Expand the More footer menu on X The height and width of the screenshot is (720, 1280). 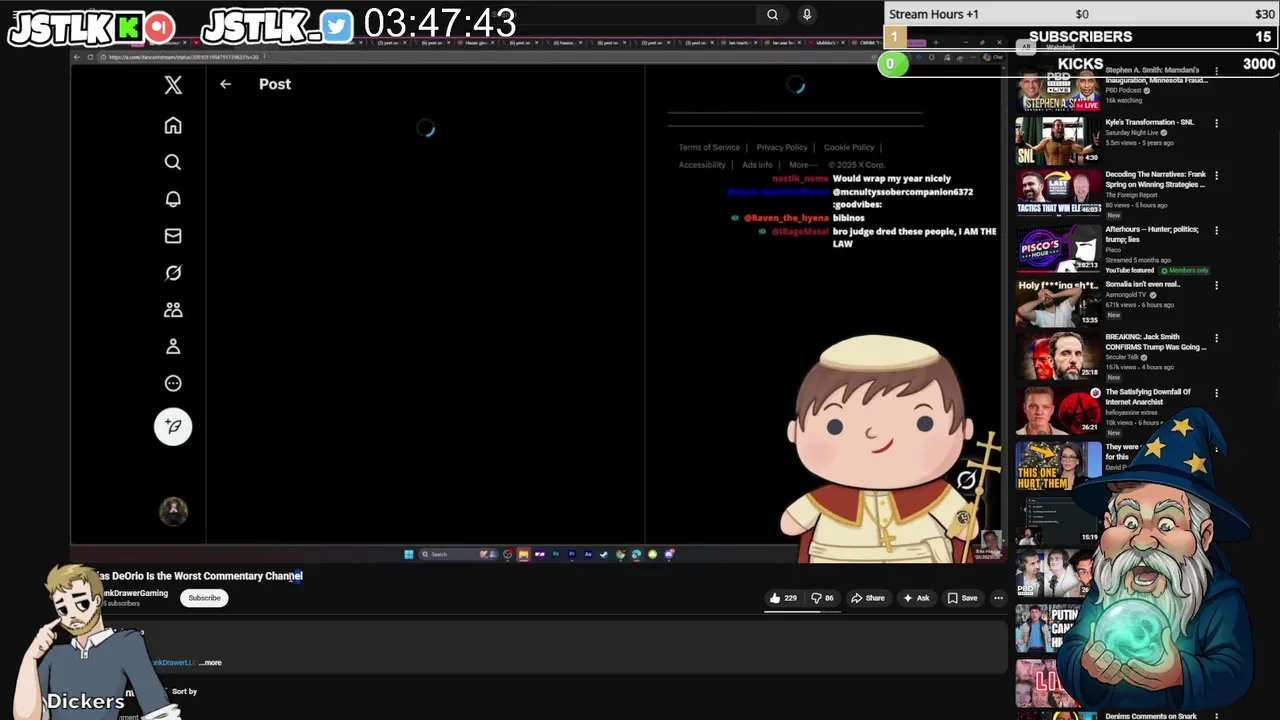pyautogui.click(x=802, y=165)
